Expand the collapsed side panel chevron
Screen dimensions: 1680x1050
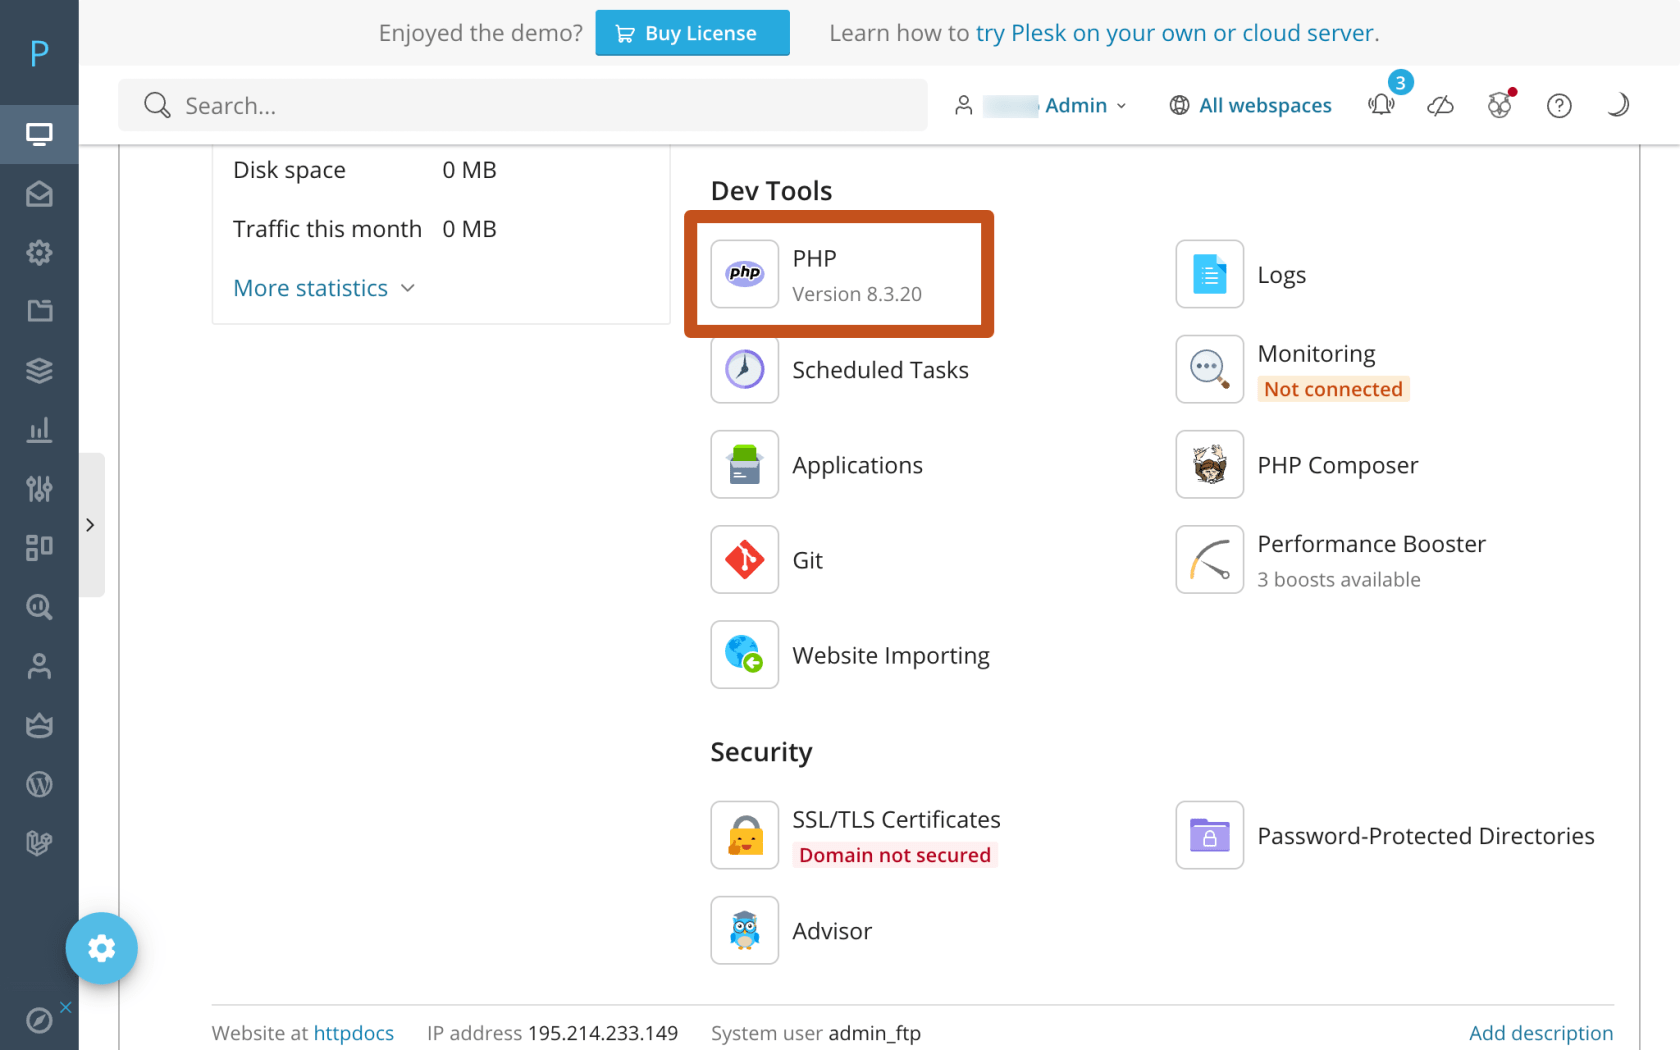pos(91,525)
